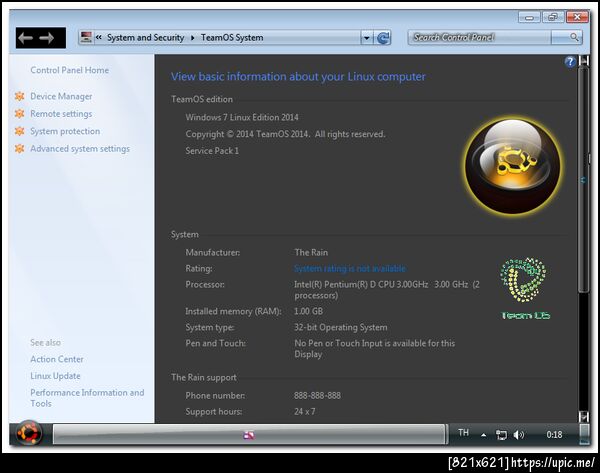Expand the breadcrumb double-chevron list

98,37
